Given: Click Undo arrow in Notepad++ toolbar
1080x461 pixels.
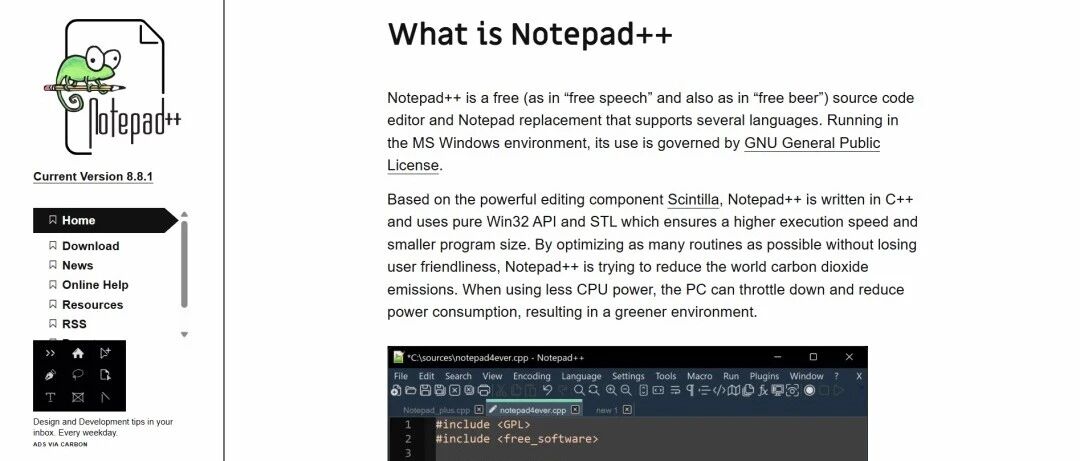Looking at the screenshot, I should pyautogui.click(x=547, y=390).
